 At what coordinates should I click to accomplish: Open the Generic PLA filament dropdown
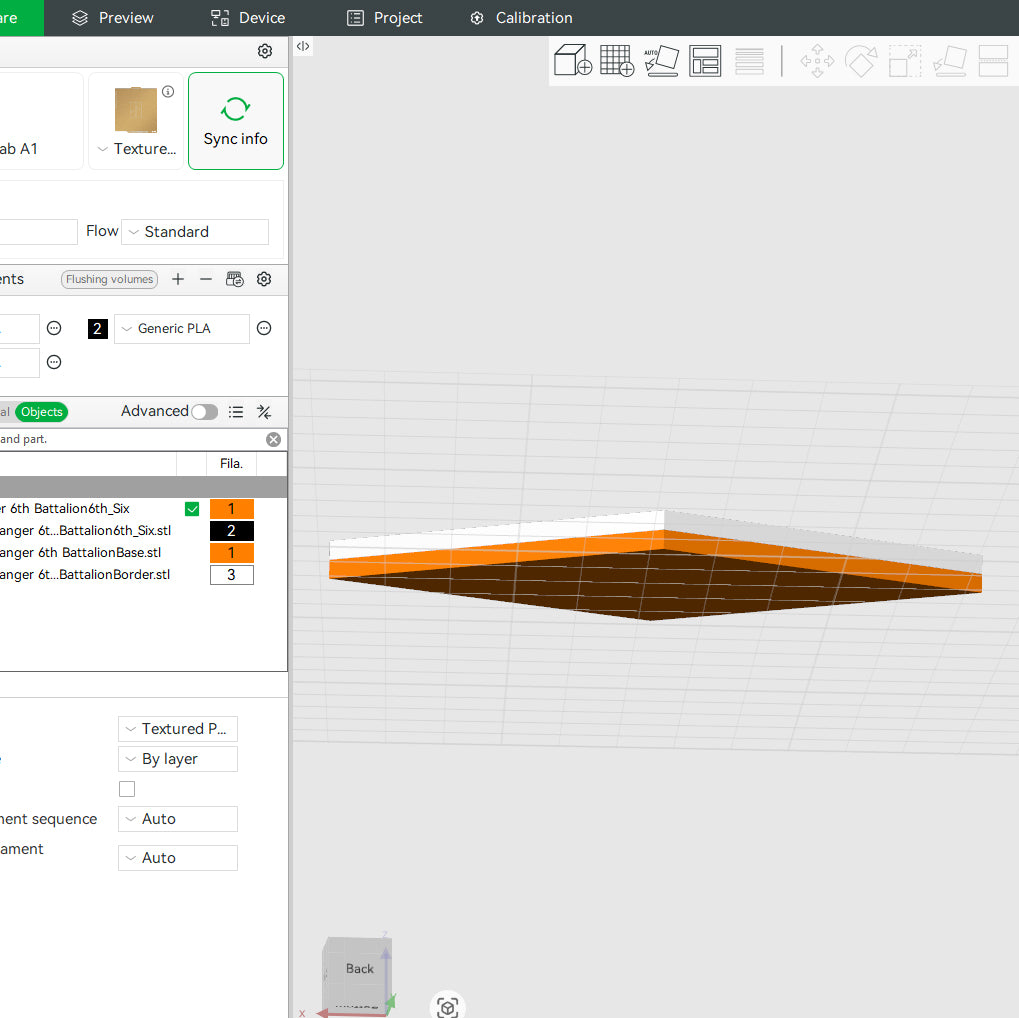point(182,329)
